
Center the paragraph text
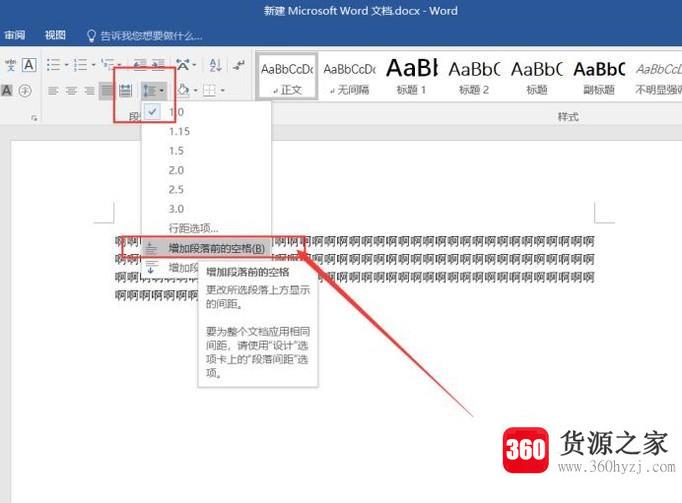[71, 91]
